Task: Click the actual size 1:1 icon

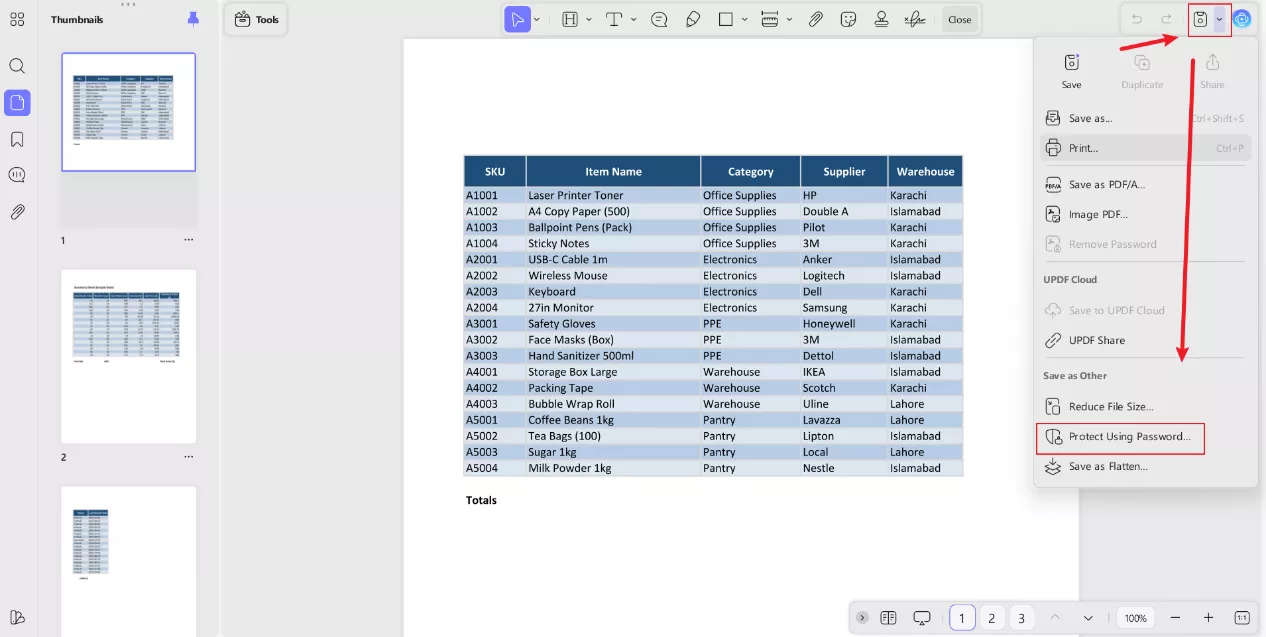Action: (1242, 618)
